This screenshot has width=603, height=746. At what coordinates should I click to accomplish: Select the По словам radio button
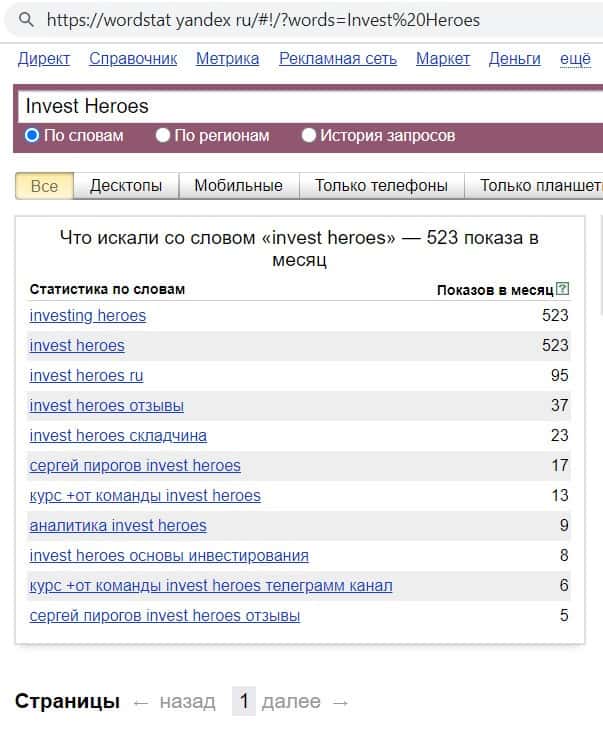(x=32, y=135)
